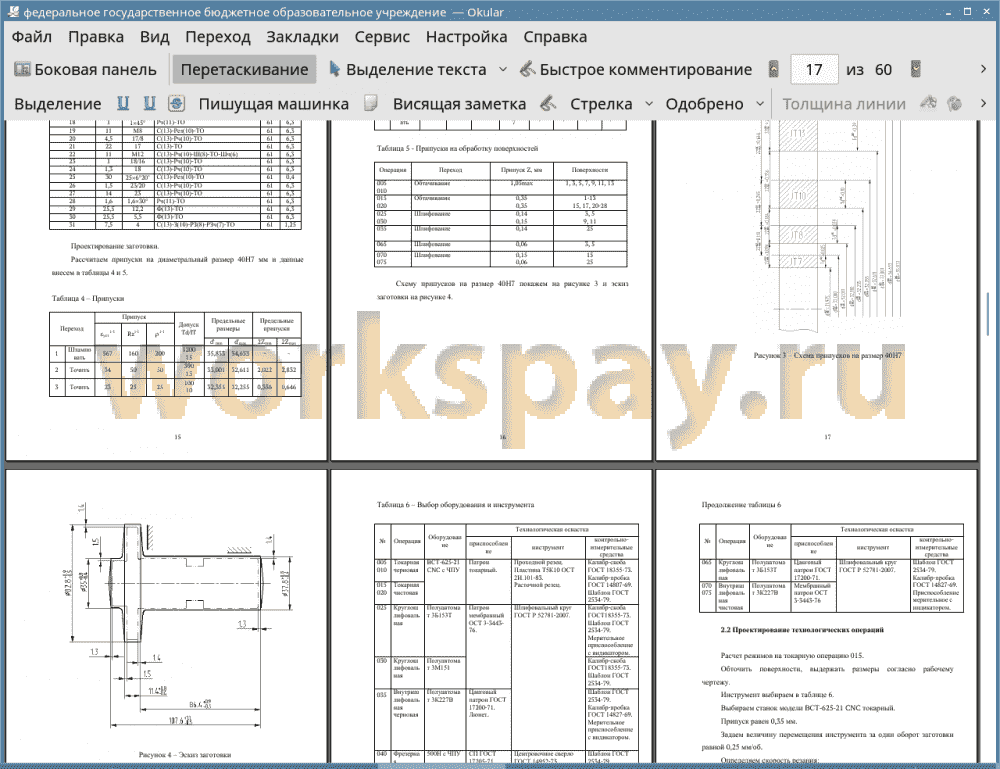The height and width of the screenshot is (769, 1000).
Task: Click page 17 with Рисунок 3 diagram
Action: pyautogui.click(x=816, y=289)
